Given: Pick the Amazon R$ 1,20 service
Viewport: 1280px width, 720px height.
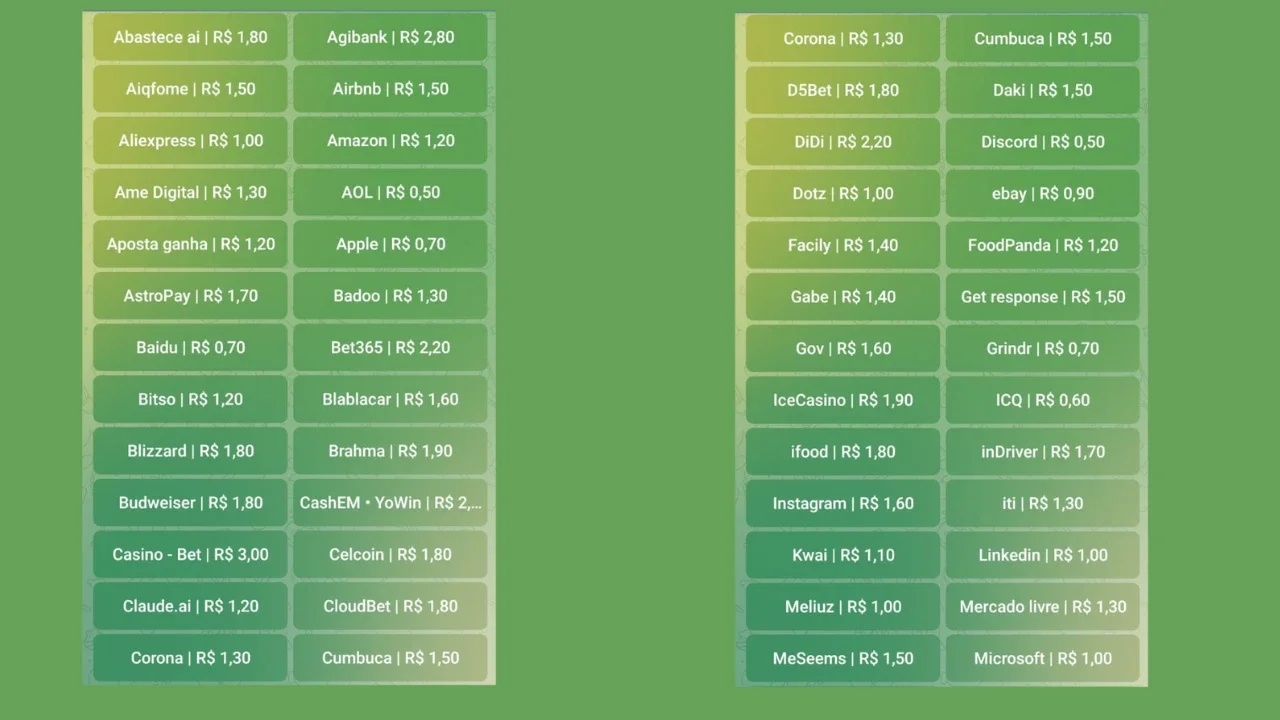Looking at the screenshot, I should [390, 141].
